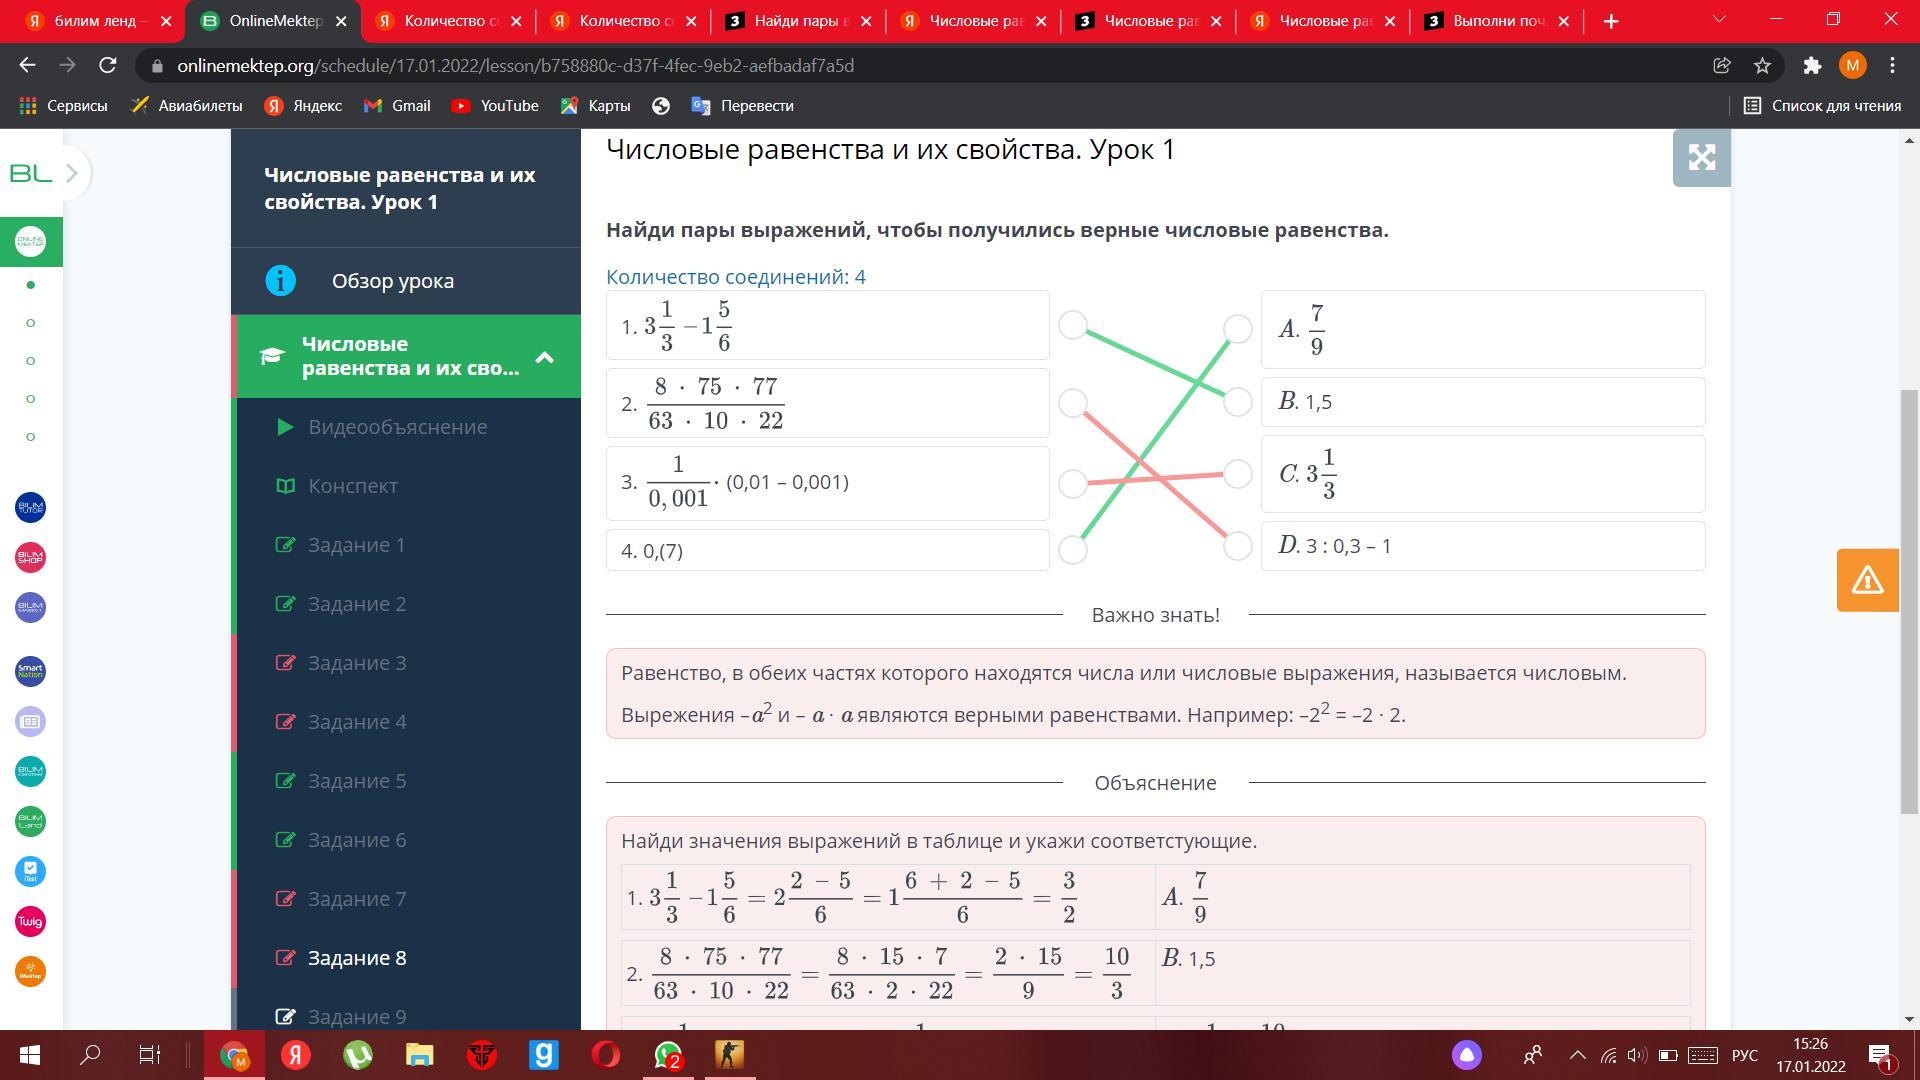Screen dimensions: 1920x1080
Task: Open Сервисы apps bookmark
Action: 63,105
